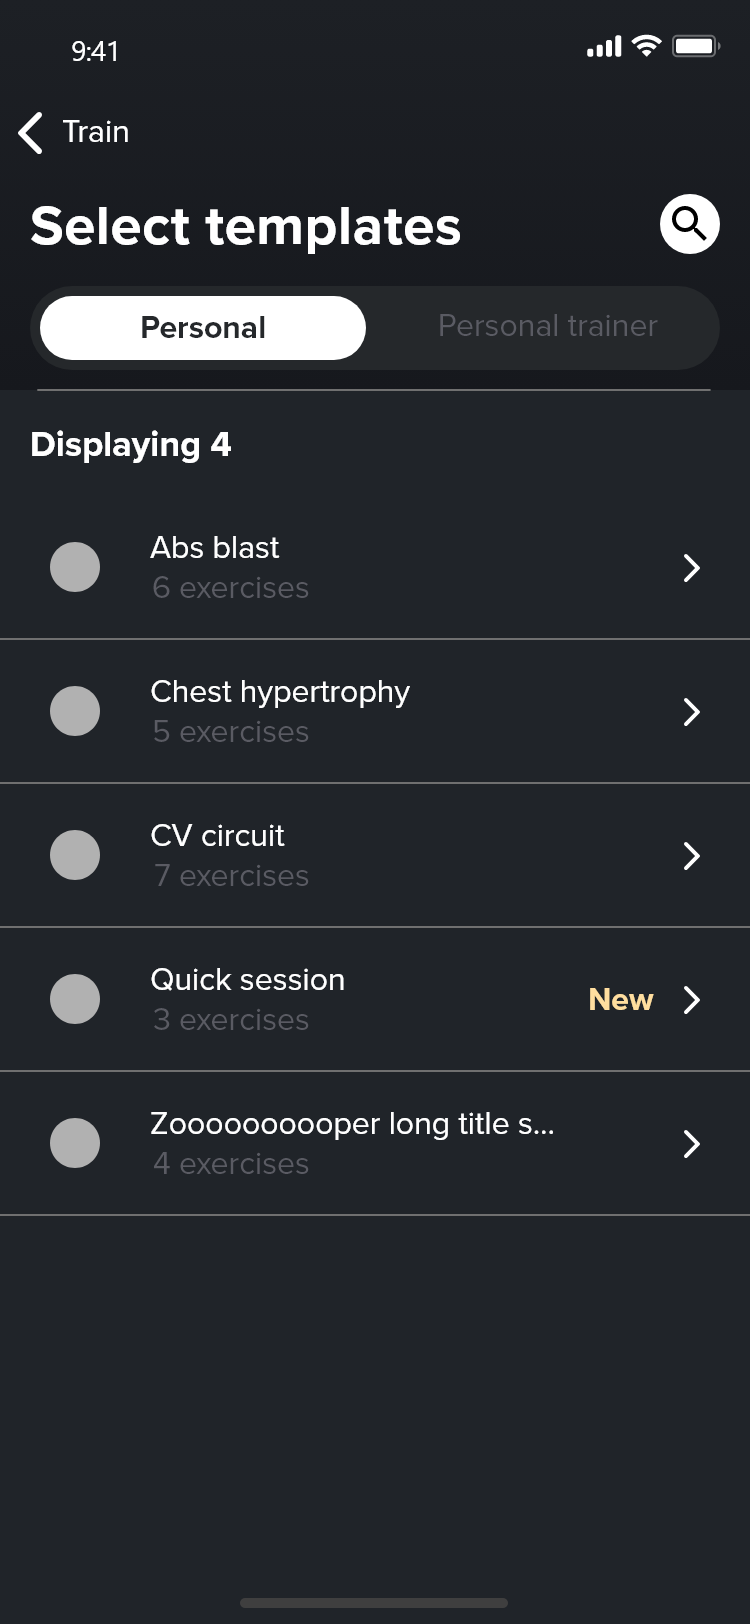Screen dimensions: 750x1624
Task: Tap the back arrow icon
Action: click(31, 132)
